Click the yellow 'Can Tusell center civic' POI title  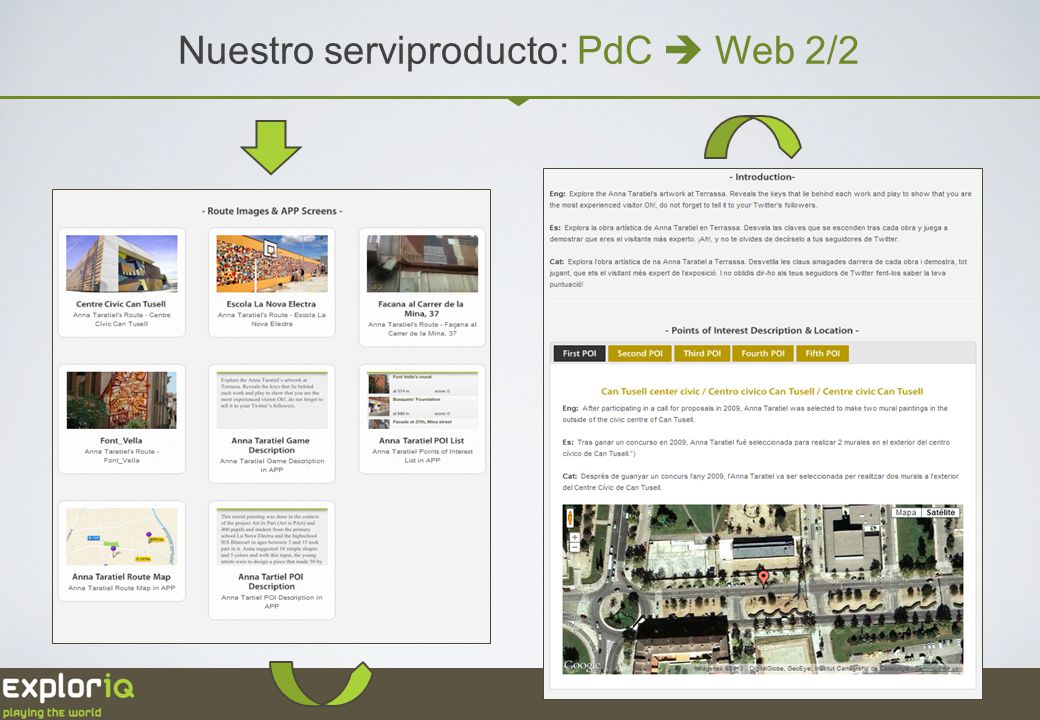click(x=762, y=391)
